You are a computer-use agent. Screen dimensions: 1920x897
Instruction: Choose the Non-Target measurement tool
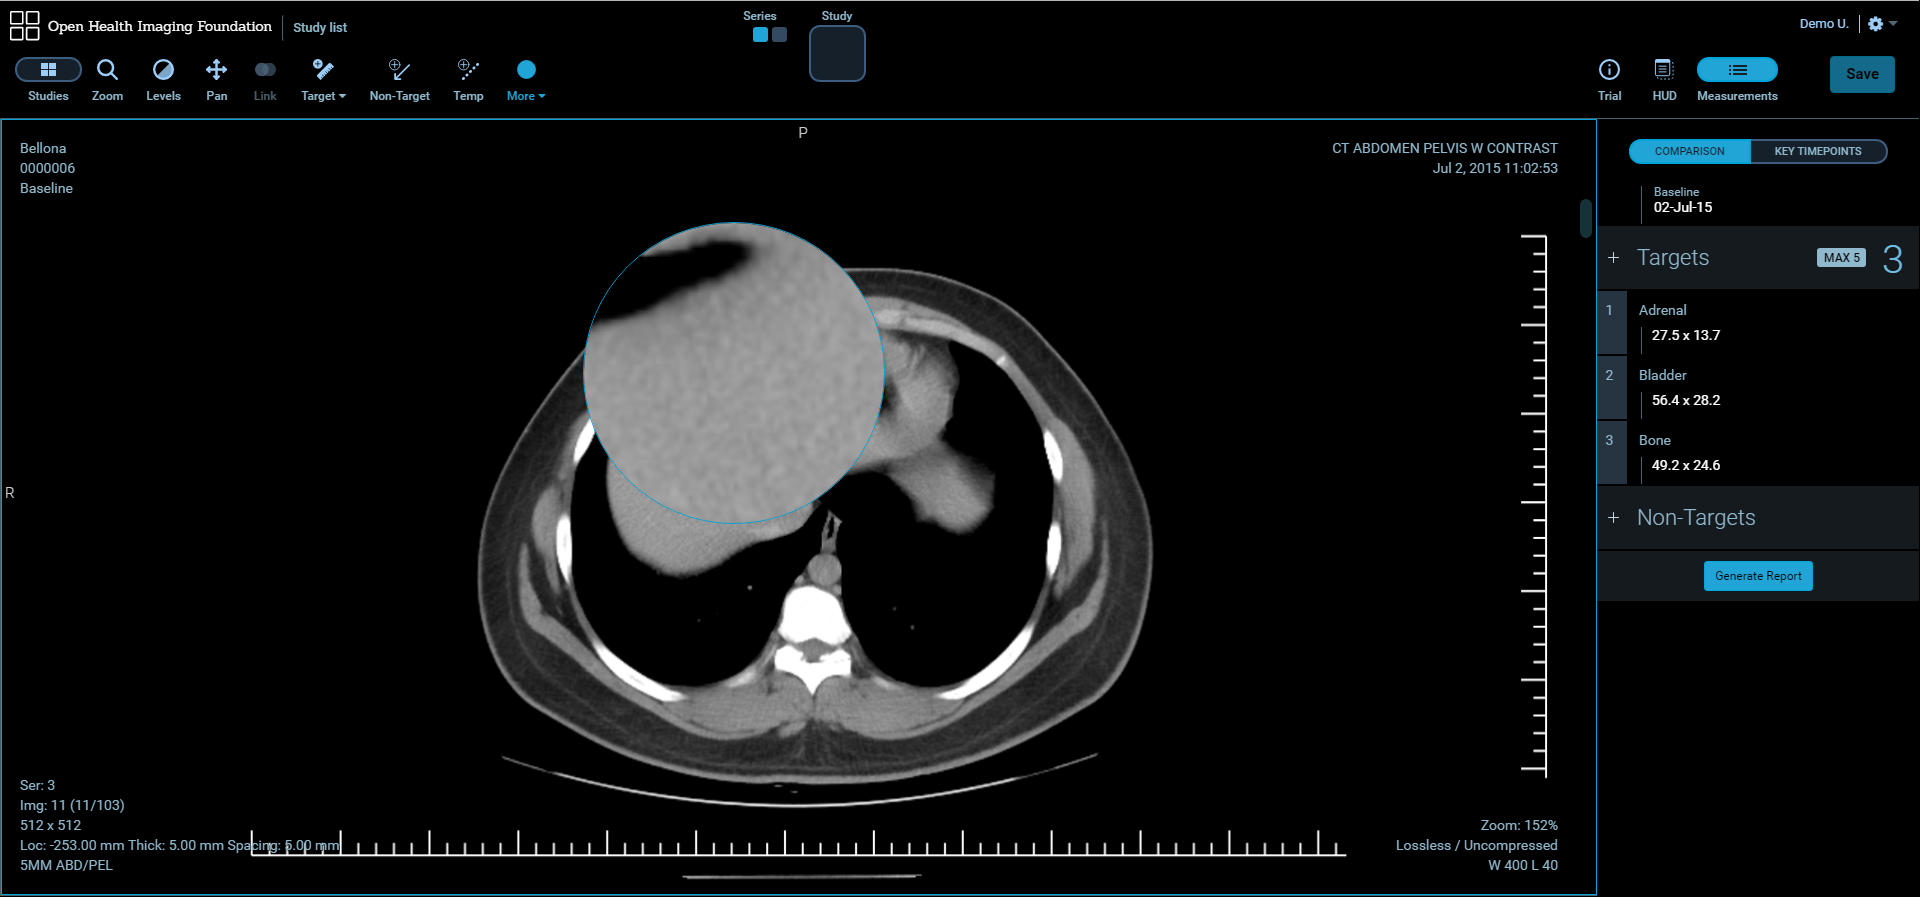[399, 79]
